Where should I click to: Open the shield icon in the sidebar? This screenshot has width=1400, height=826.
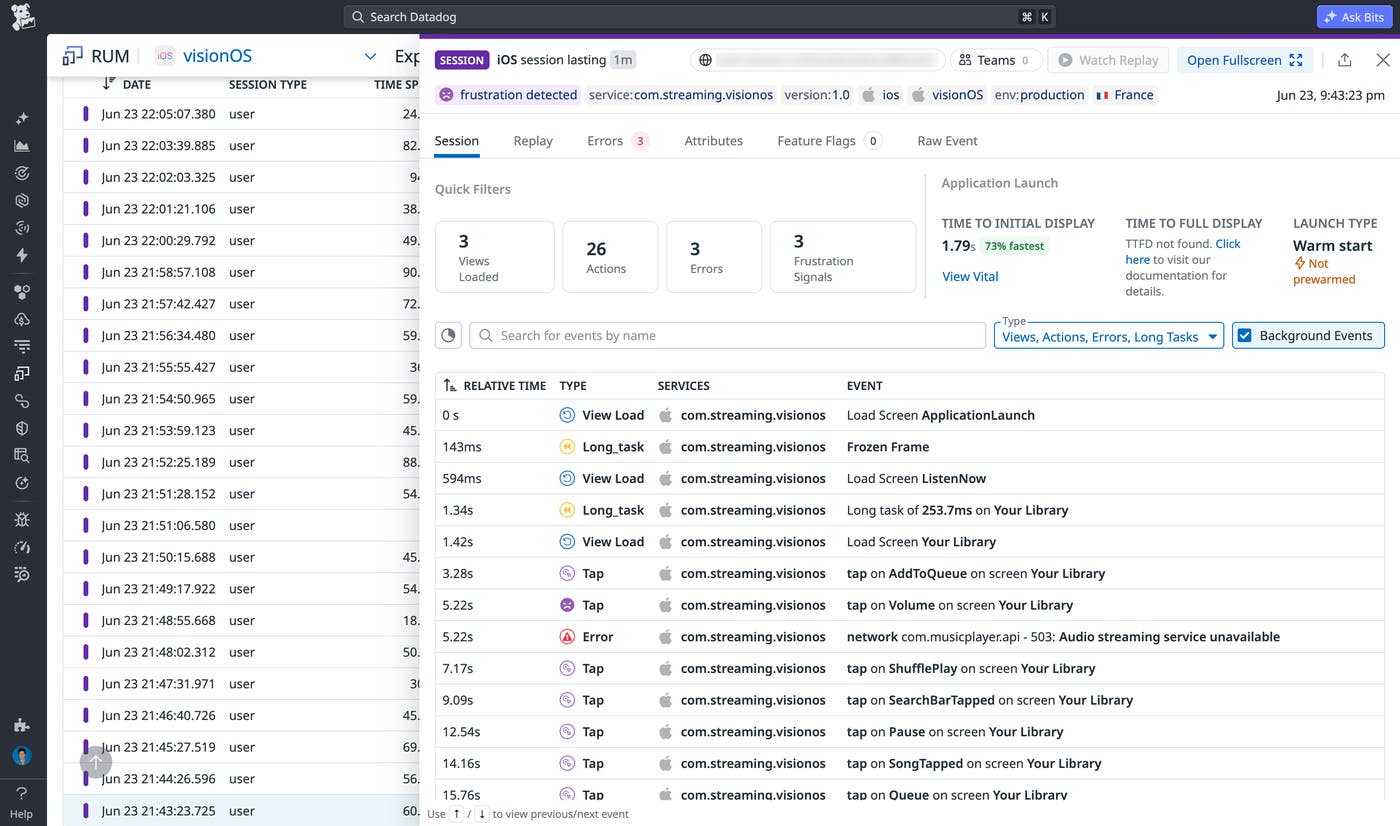point(22,428)
